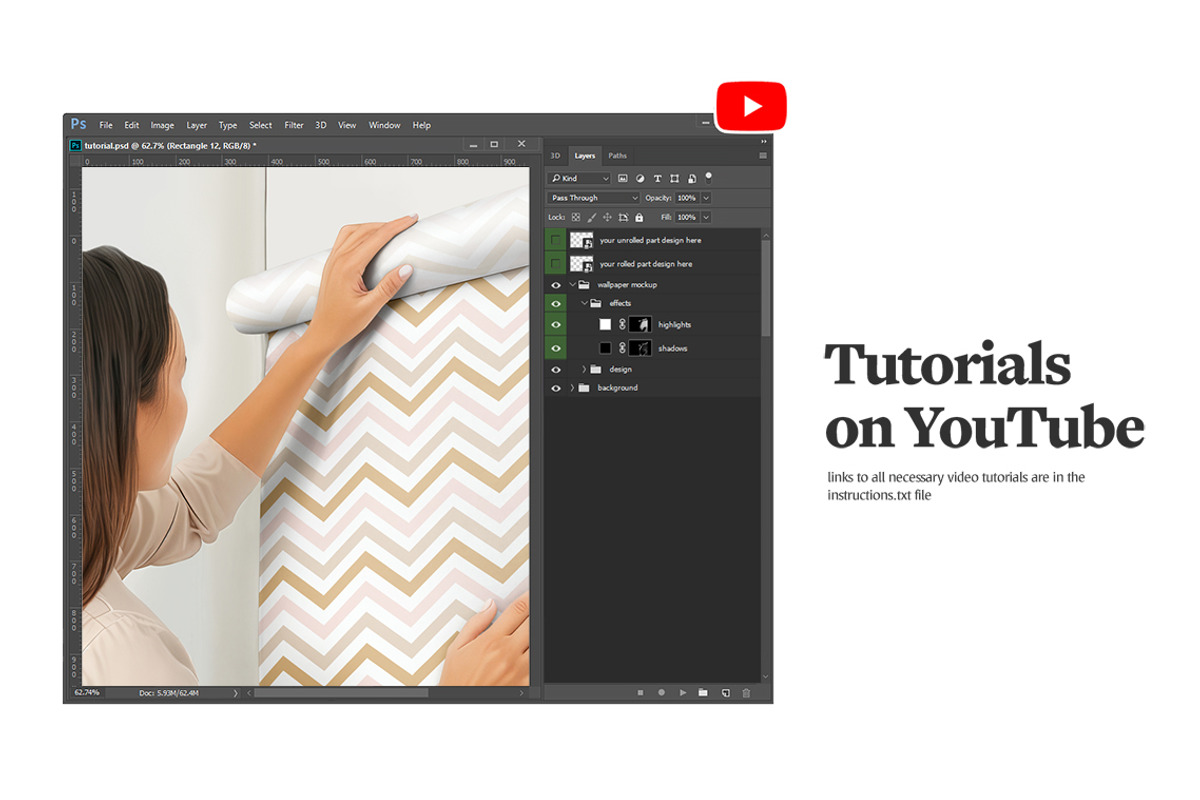
Task: Filter layers by adjustment layer icon
Action: [640, 178]
